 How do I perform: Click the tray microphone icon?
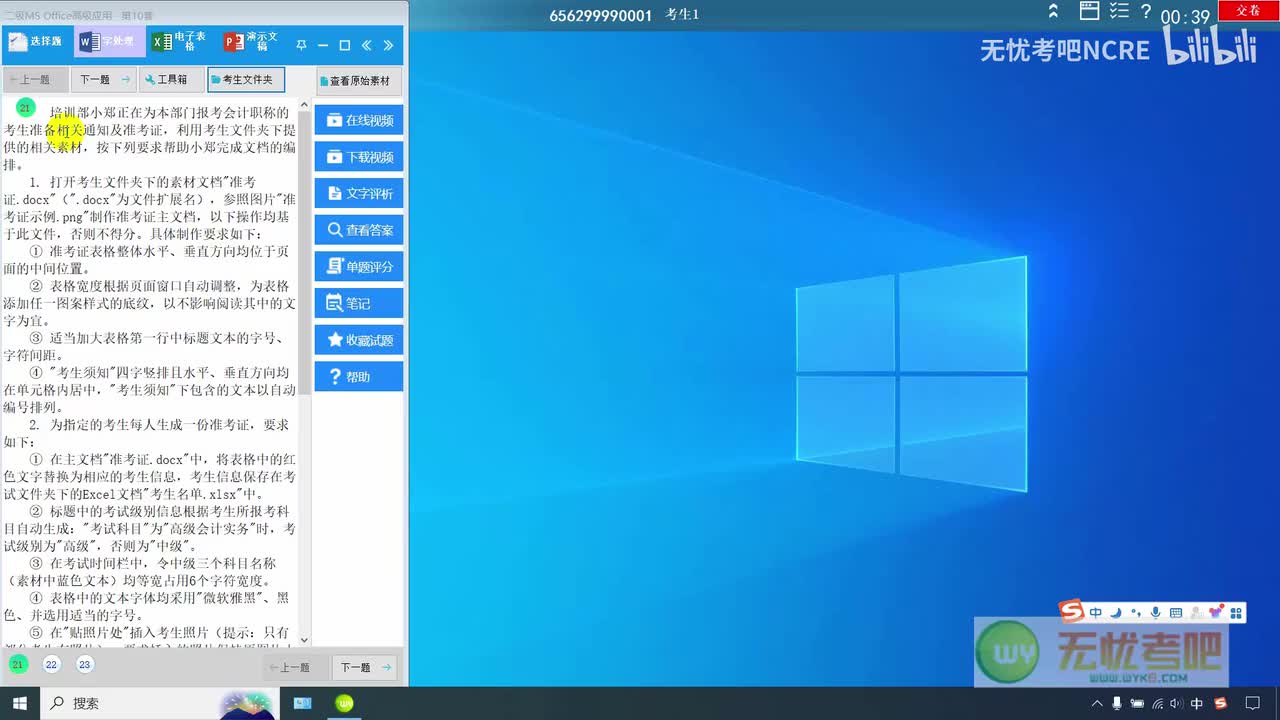(1117, 704)
